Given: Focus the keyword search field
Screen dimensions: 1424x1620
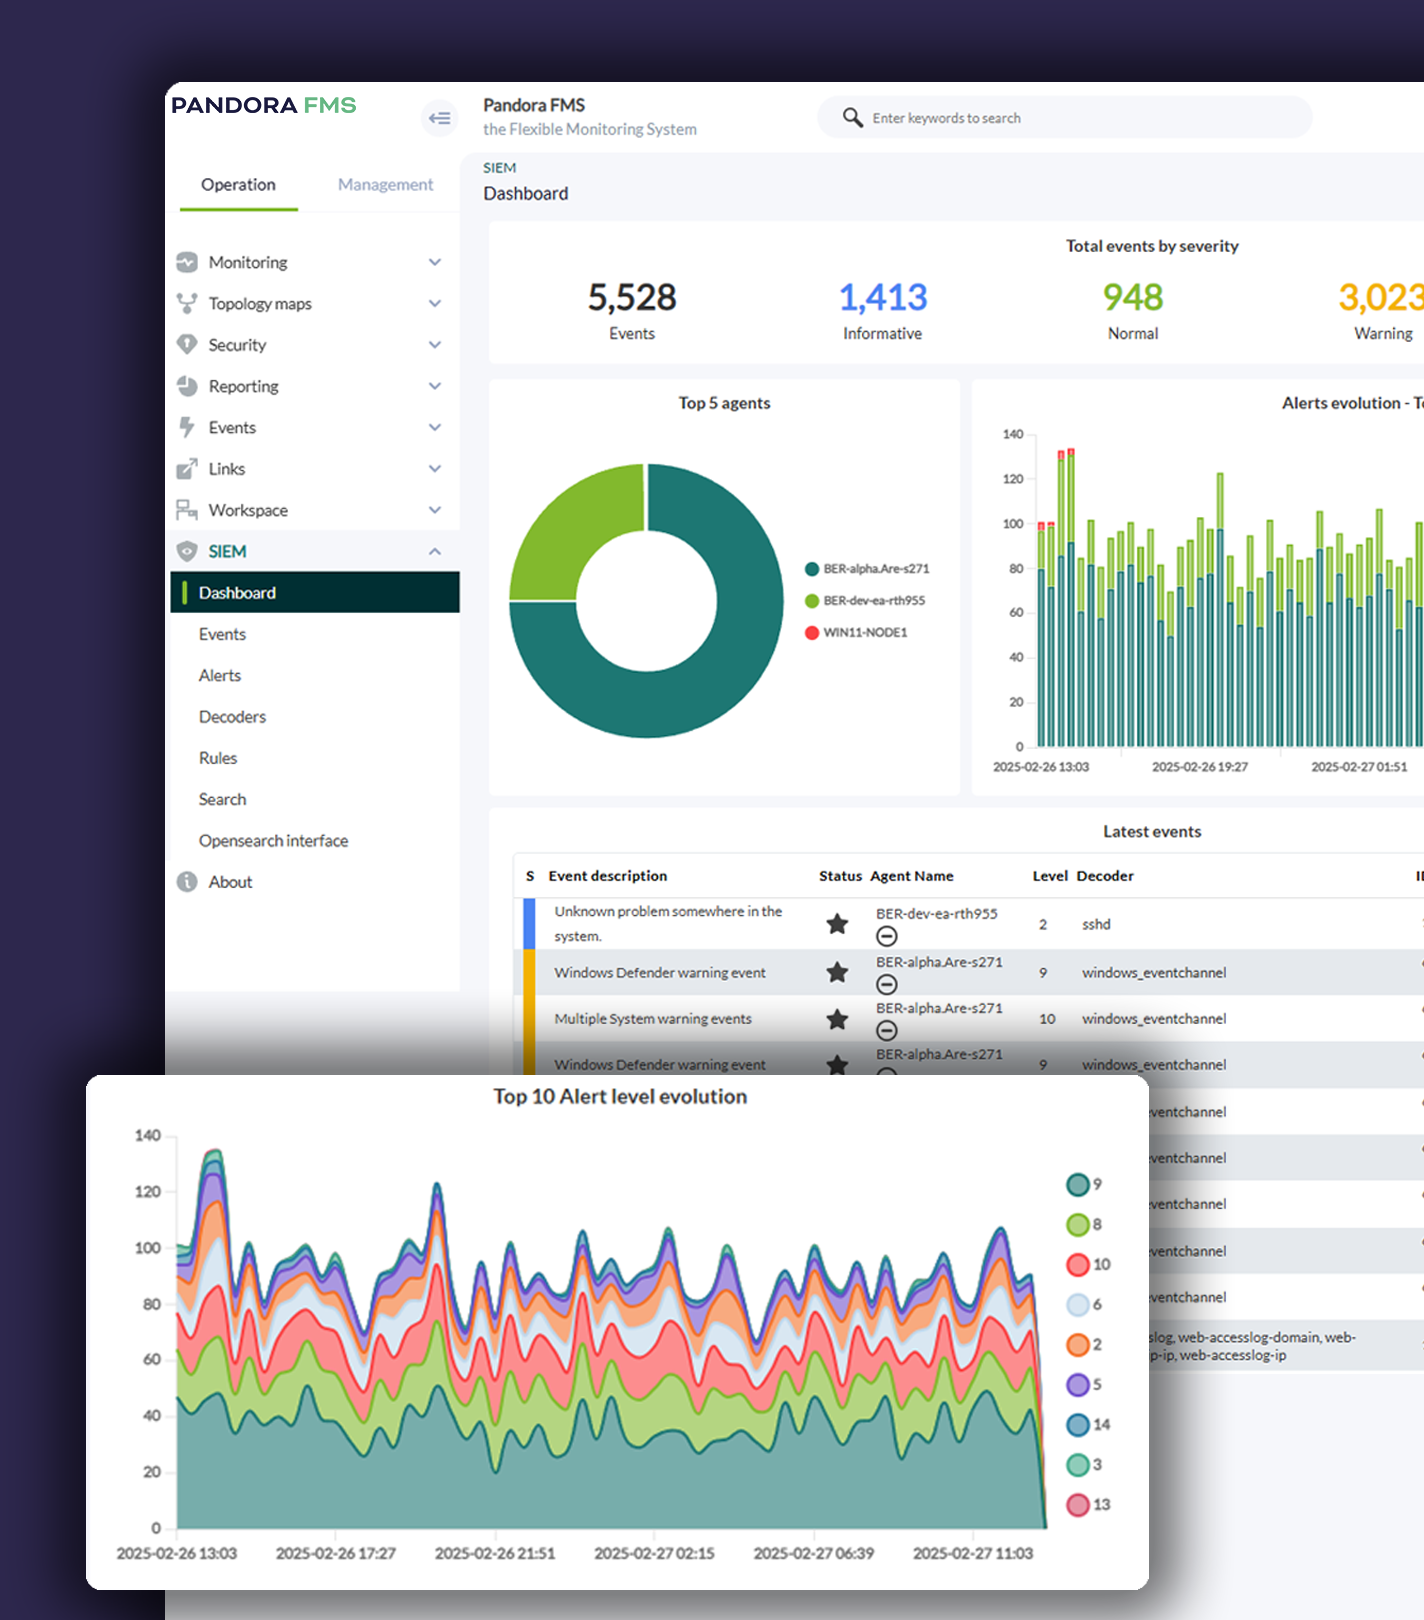Looking at the screenshot, I should 1065,118.
